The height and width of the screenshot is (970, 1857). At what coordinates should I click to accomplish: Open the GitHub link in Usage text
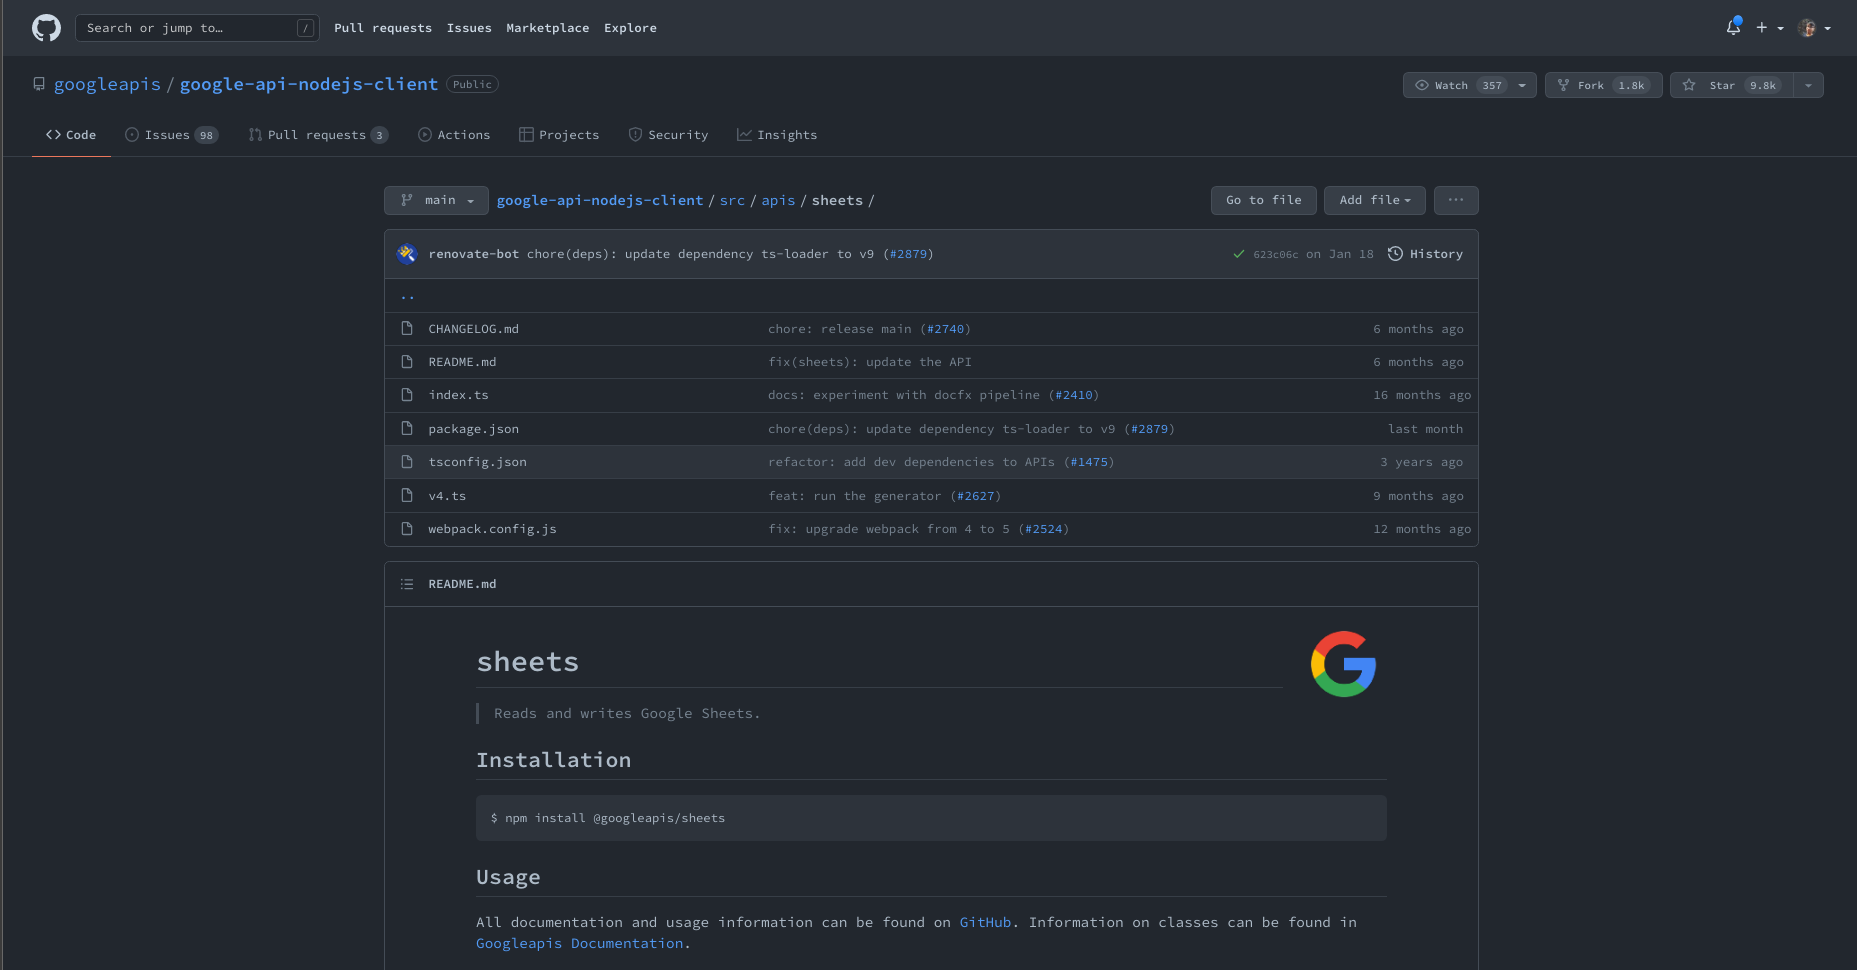pyautogui.click(x=985, y=922)
